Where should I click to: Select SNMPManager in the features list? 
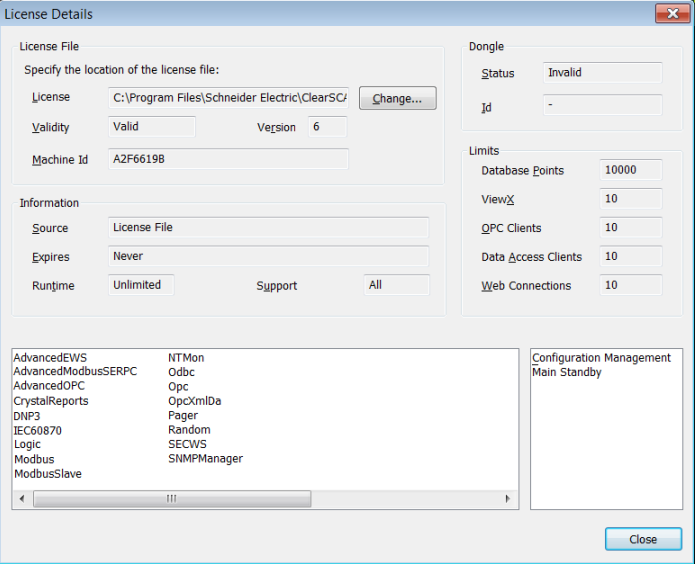(x=206, y=458)
